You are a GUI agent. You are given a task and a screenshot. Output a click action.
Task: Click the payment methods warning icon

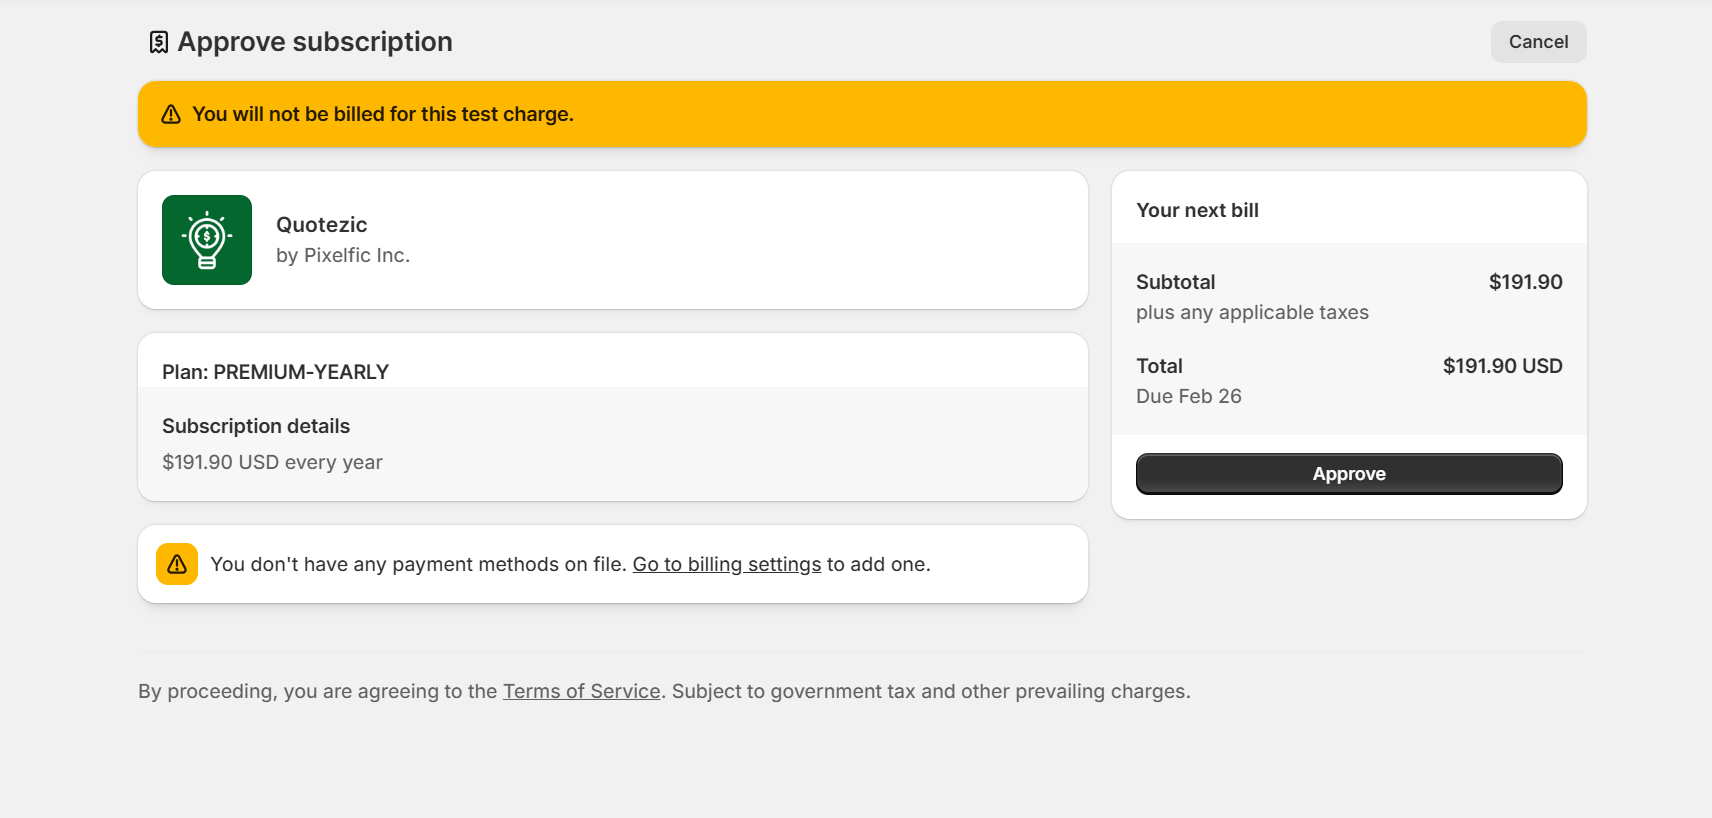[177, 564]
